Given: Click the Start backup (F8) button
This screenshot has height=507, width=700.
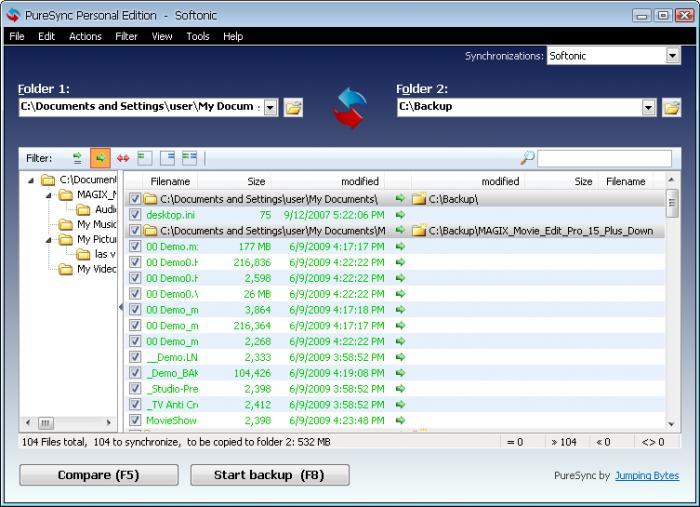Looking at the screenshot, I should point(270,475).
